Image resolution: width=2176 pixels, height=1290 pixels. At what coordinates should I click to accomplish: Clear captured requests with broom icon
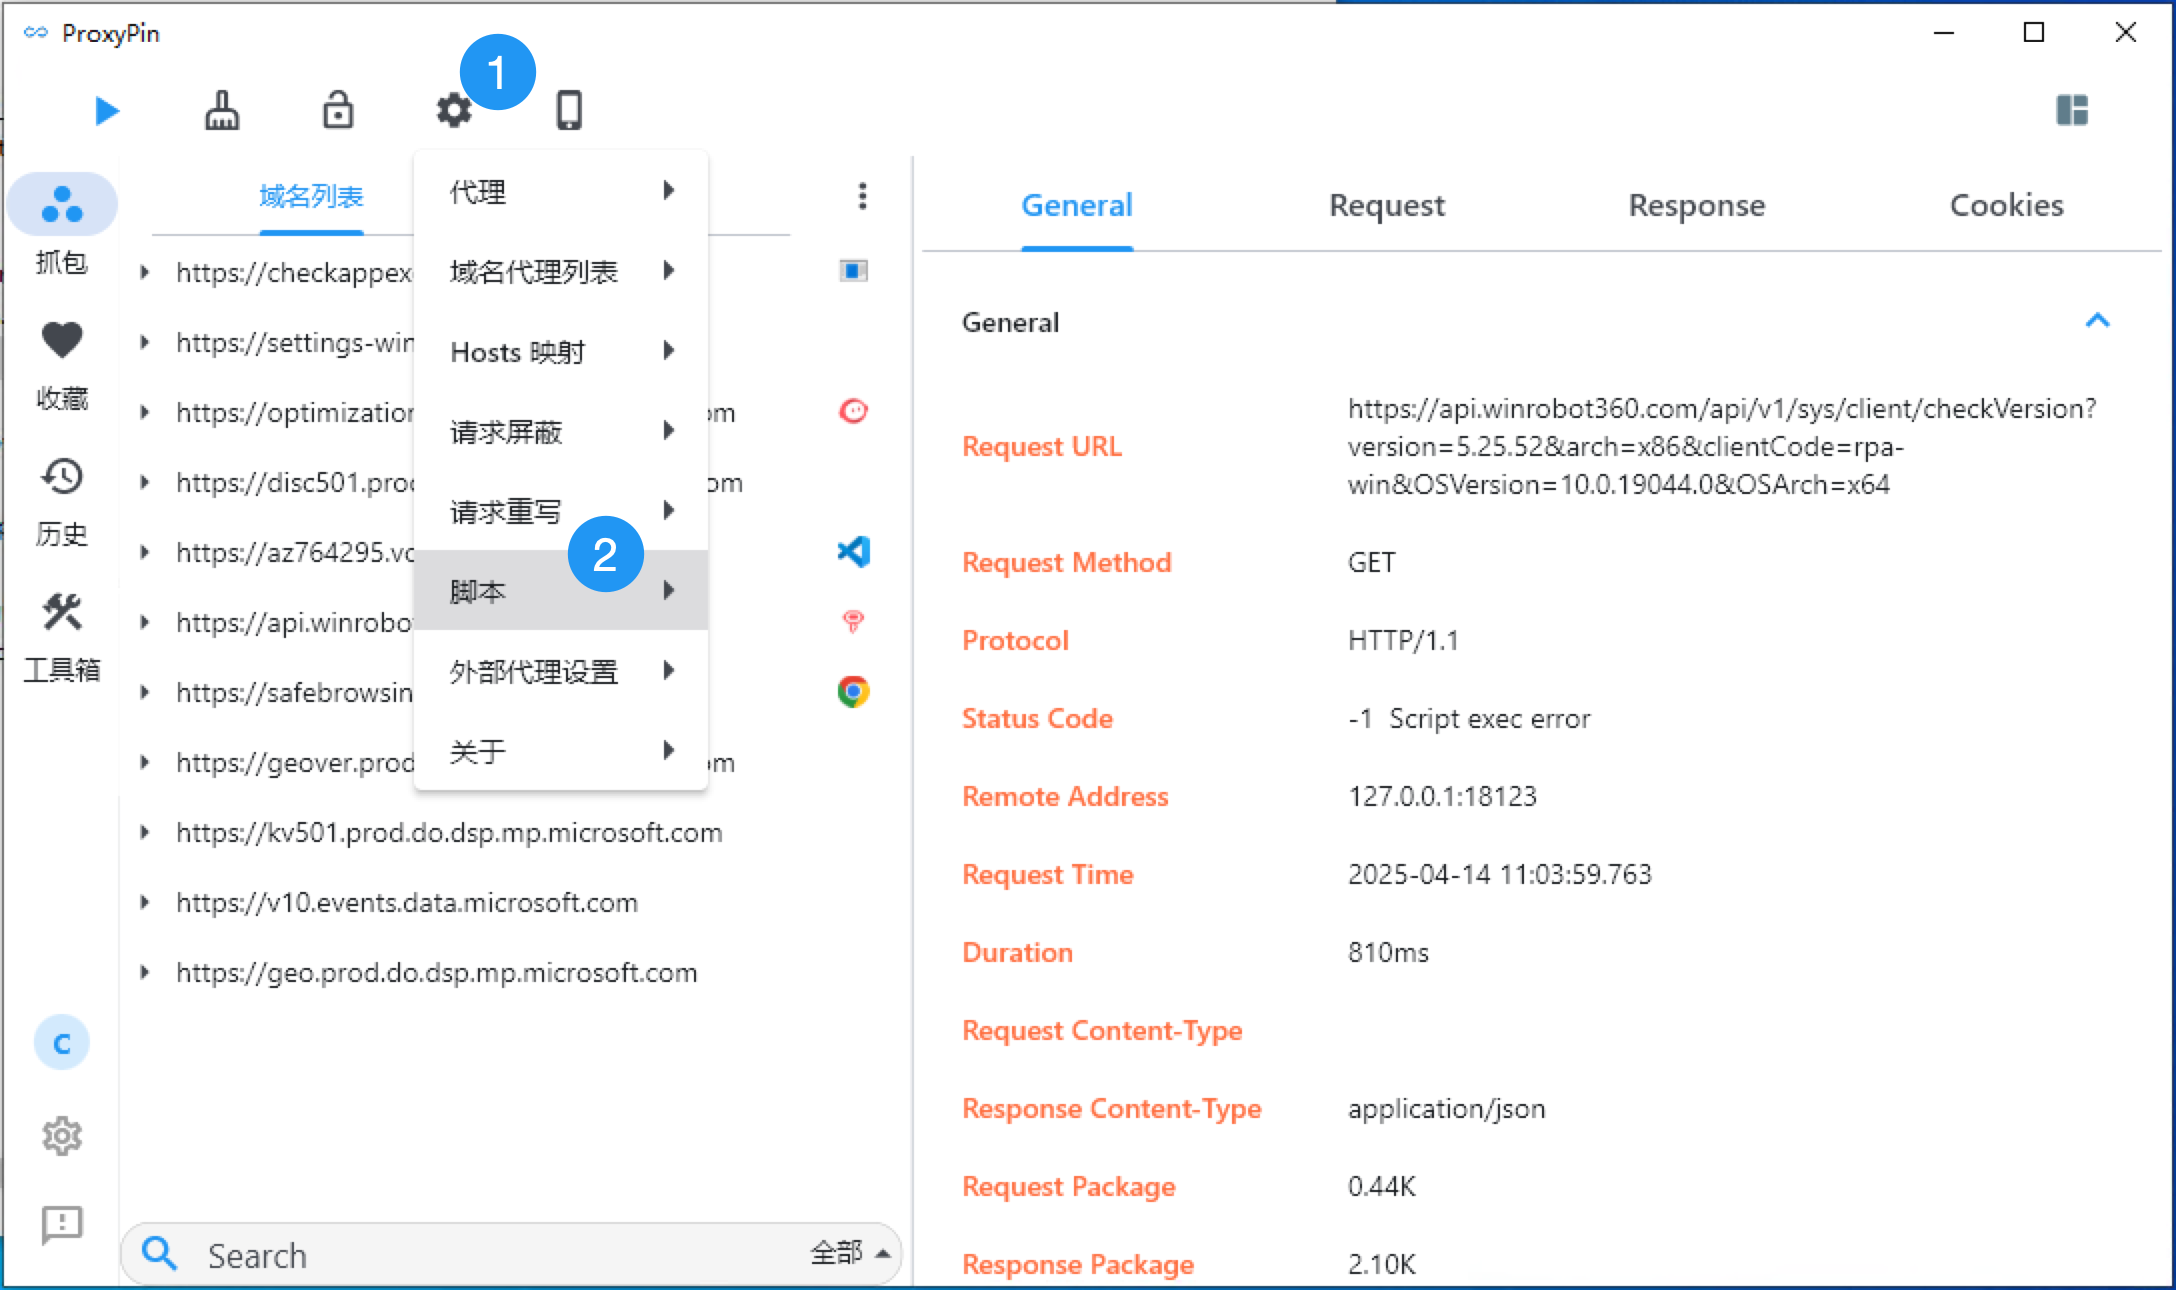pyautogui.click(x=222, y=111)
